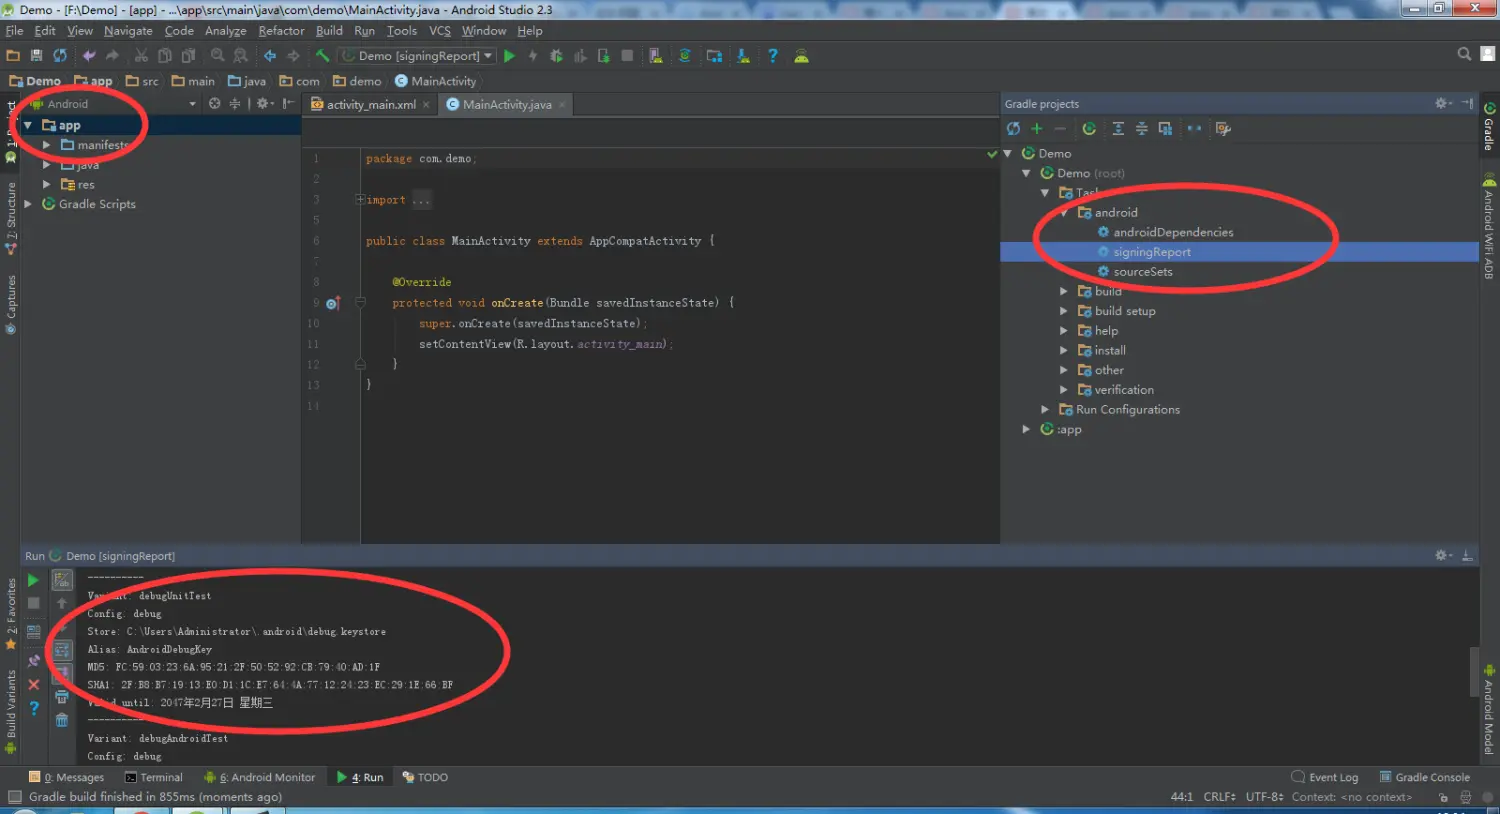Click the toolbar Help question mark
Screen dimensions: 1500x814
click(772, 56)
